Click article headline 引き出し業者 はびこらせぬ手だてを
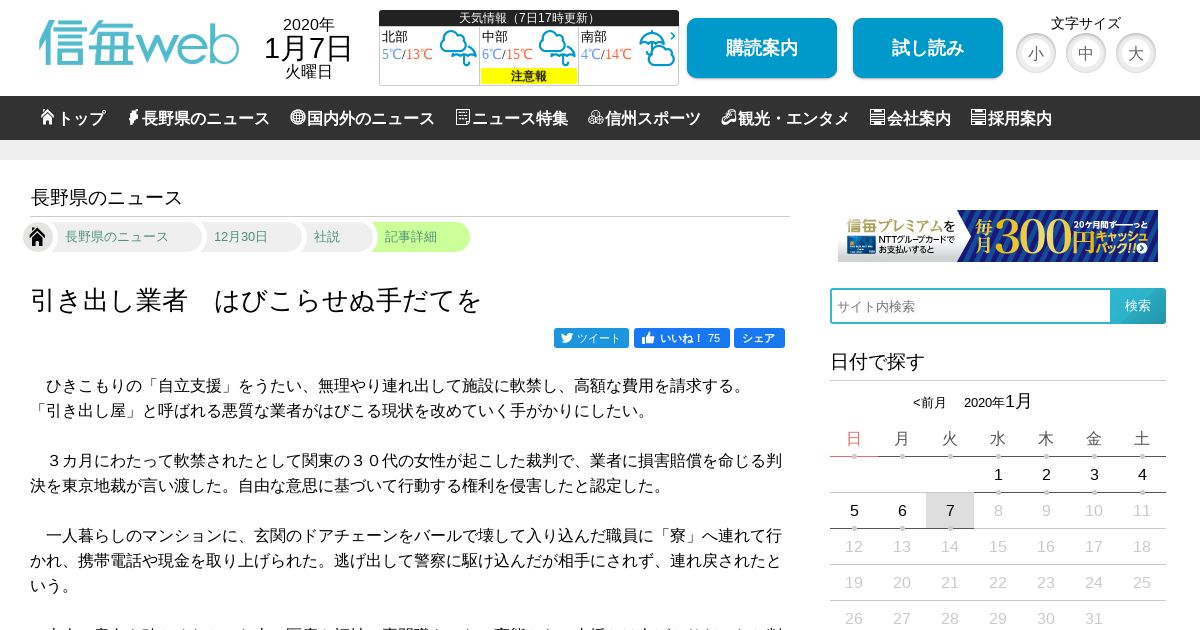Screen dimensions: 1200x630 [x=257, y=300]
